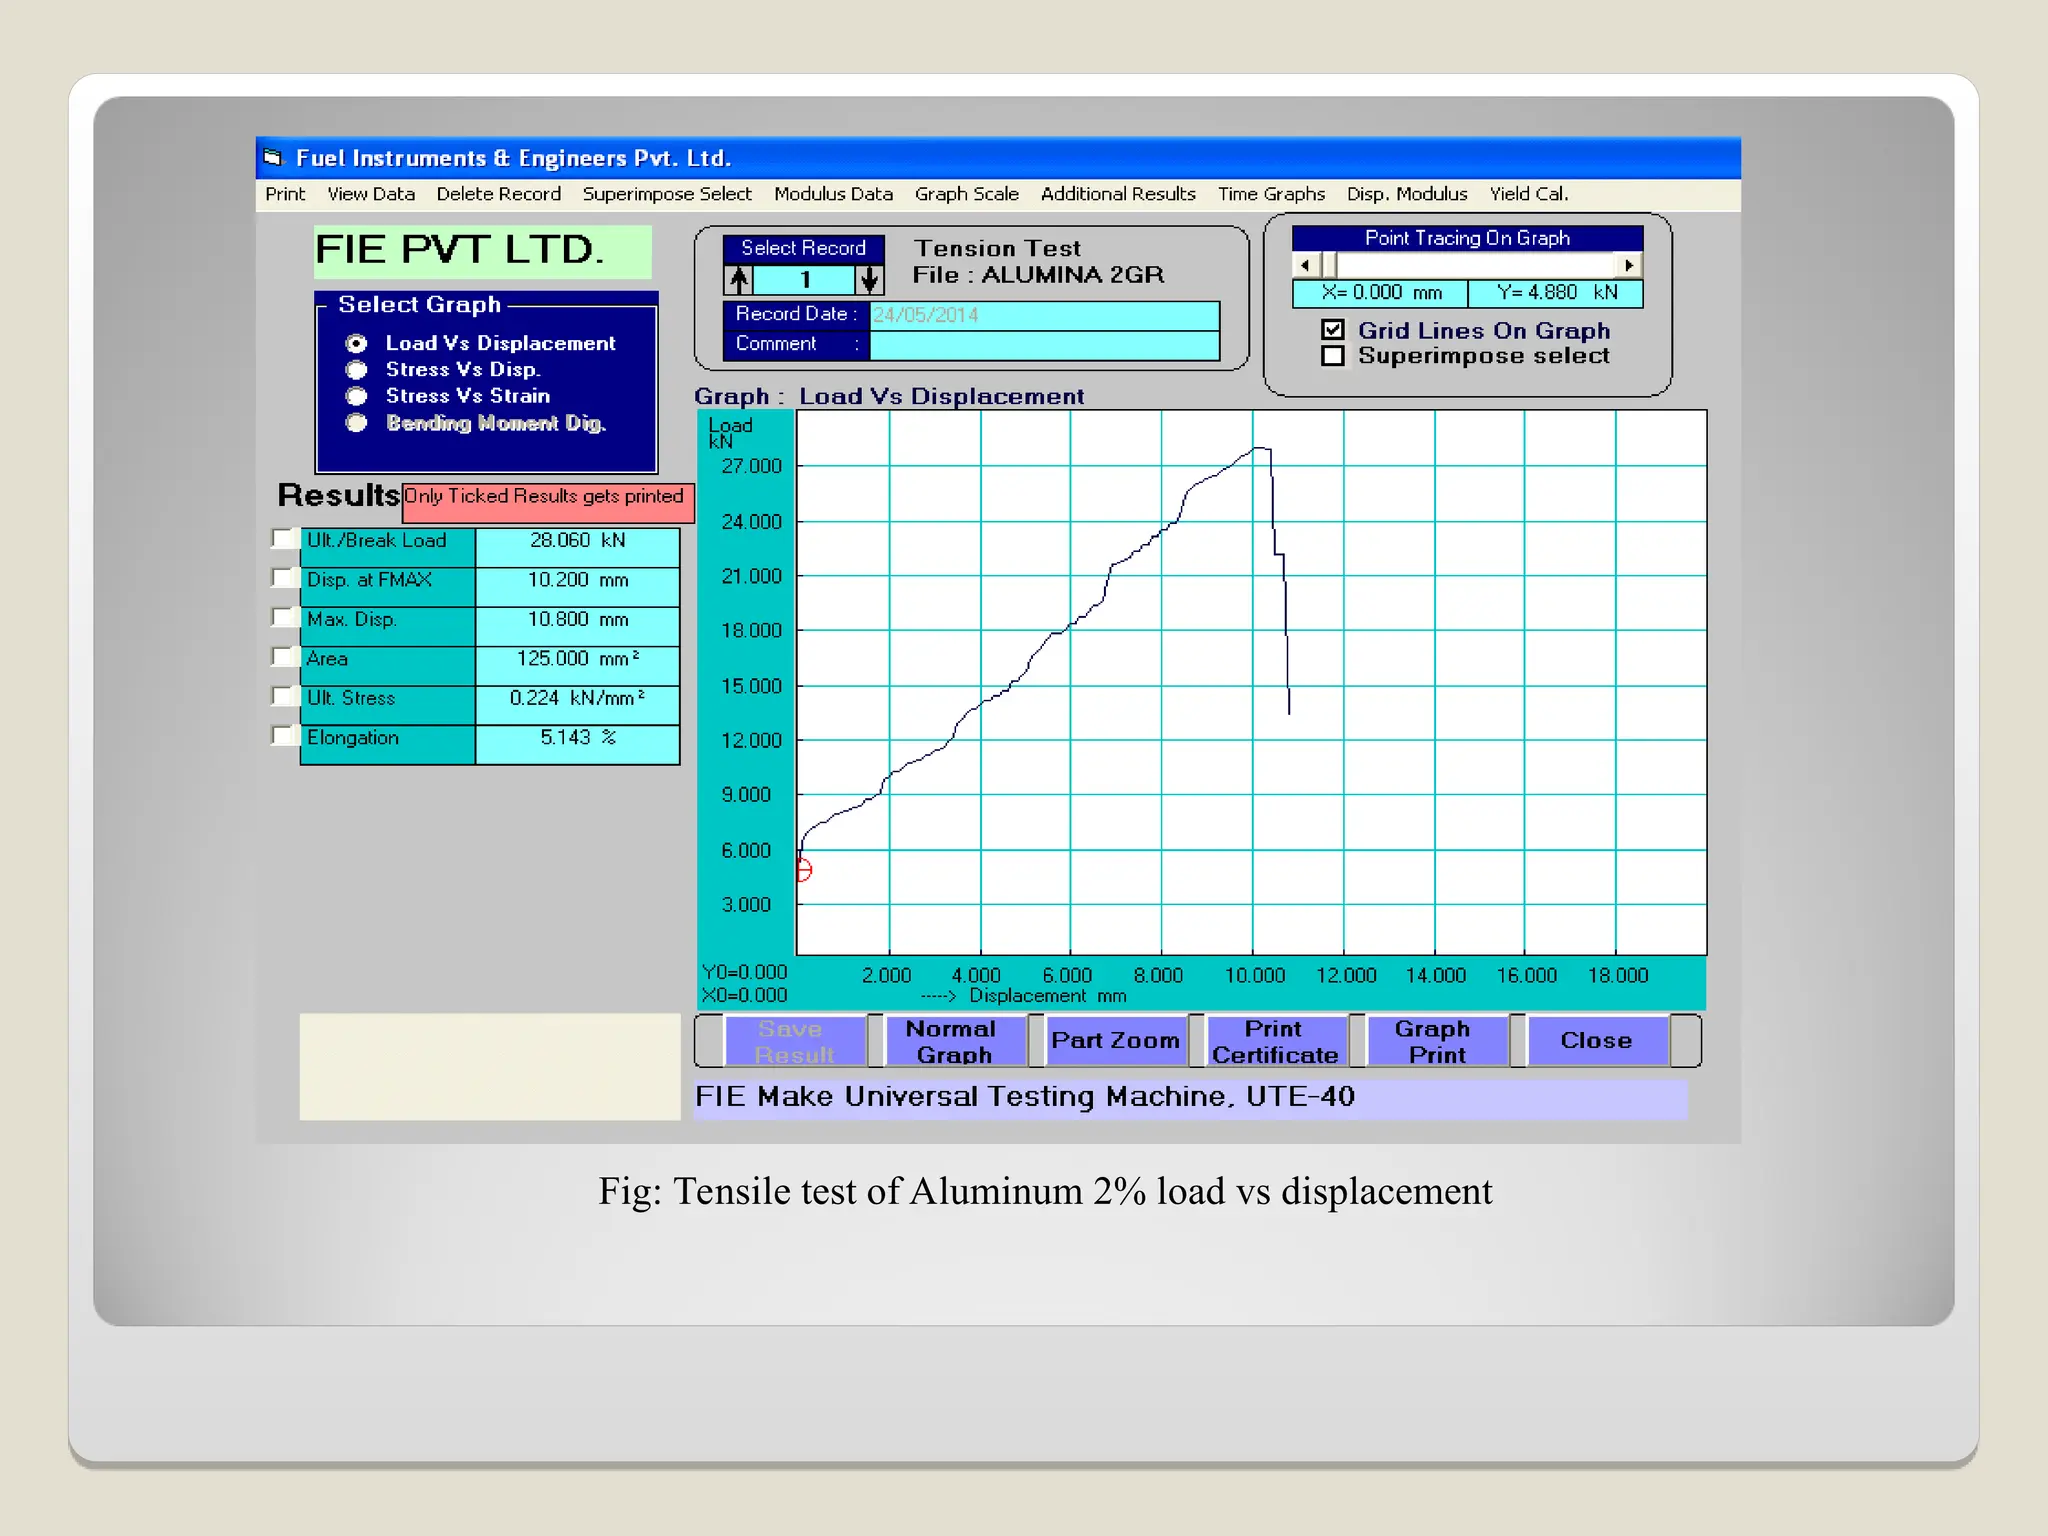Click left arrow of point tracing scrollbar
This screenshot has width=2048, height=1536.
point(1305,265)
